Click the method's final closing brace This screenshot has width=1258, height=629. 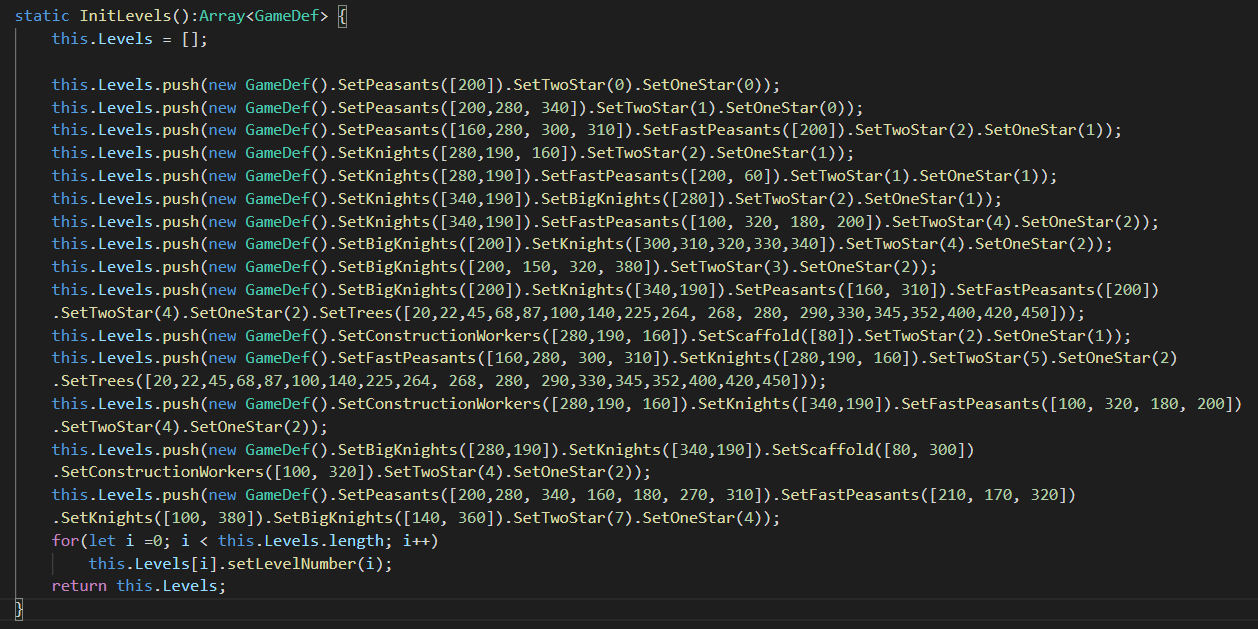(19, 609)
